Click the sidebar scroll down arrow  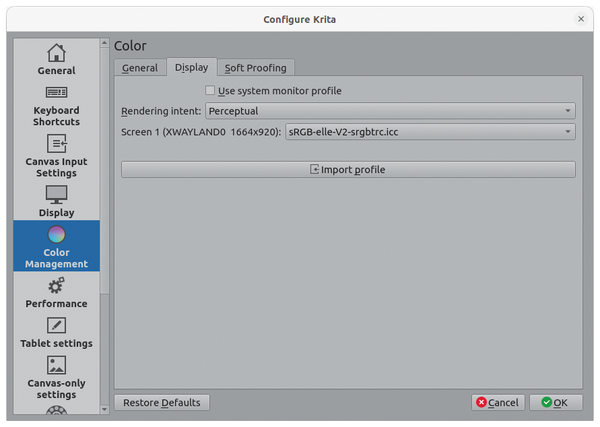tap(105, 408)
